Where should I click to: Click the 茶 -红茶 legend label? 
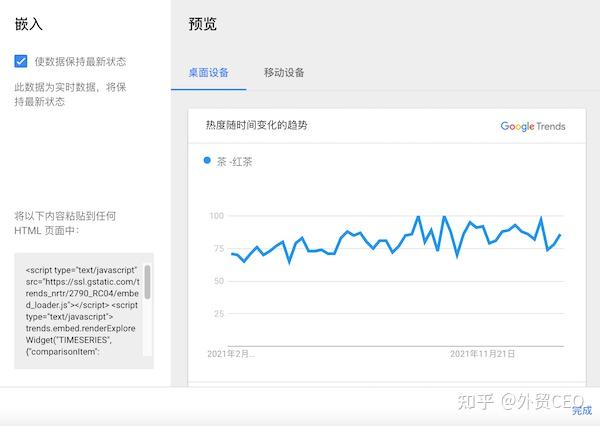click(x=234, y=162)
